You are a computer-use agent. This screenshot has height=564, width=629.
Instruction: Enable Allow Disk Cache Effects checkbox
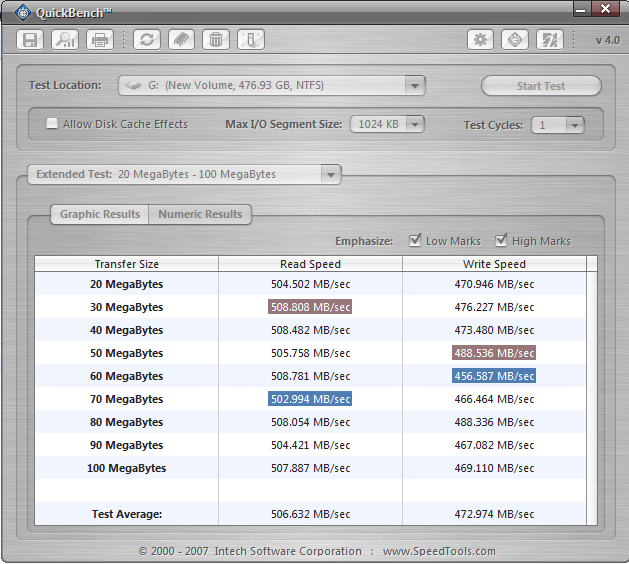(52, 124)
